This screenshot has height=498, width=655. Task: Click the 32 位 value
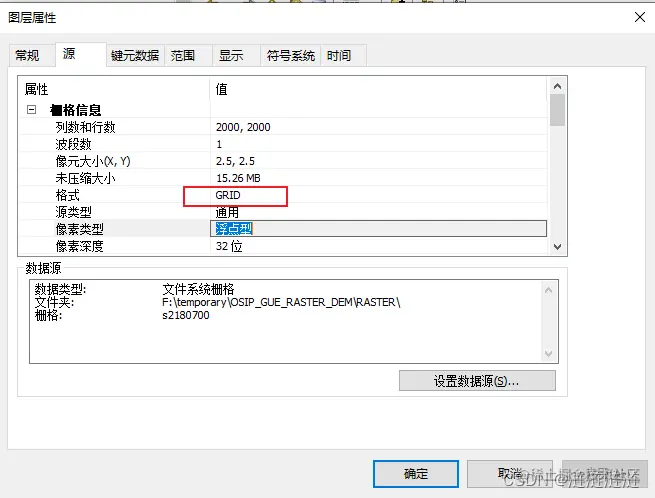point(229,246)
